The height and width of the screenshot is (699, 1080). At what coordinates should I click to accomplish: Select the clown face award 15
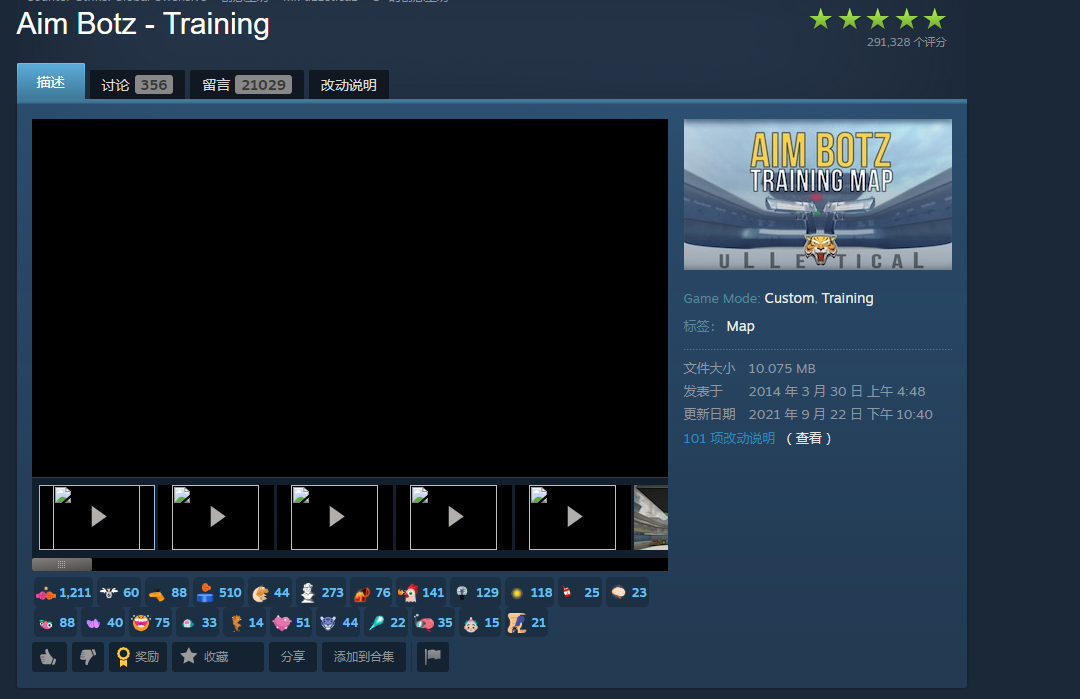tap(481, 623)
